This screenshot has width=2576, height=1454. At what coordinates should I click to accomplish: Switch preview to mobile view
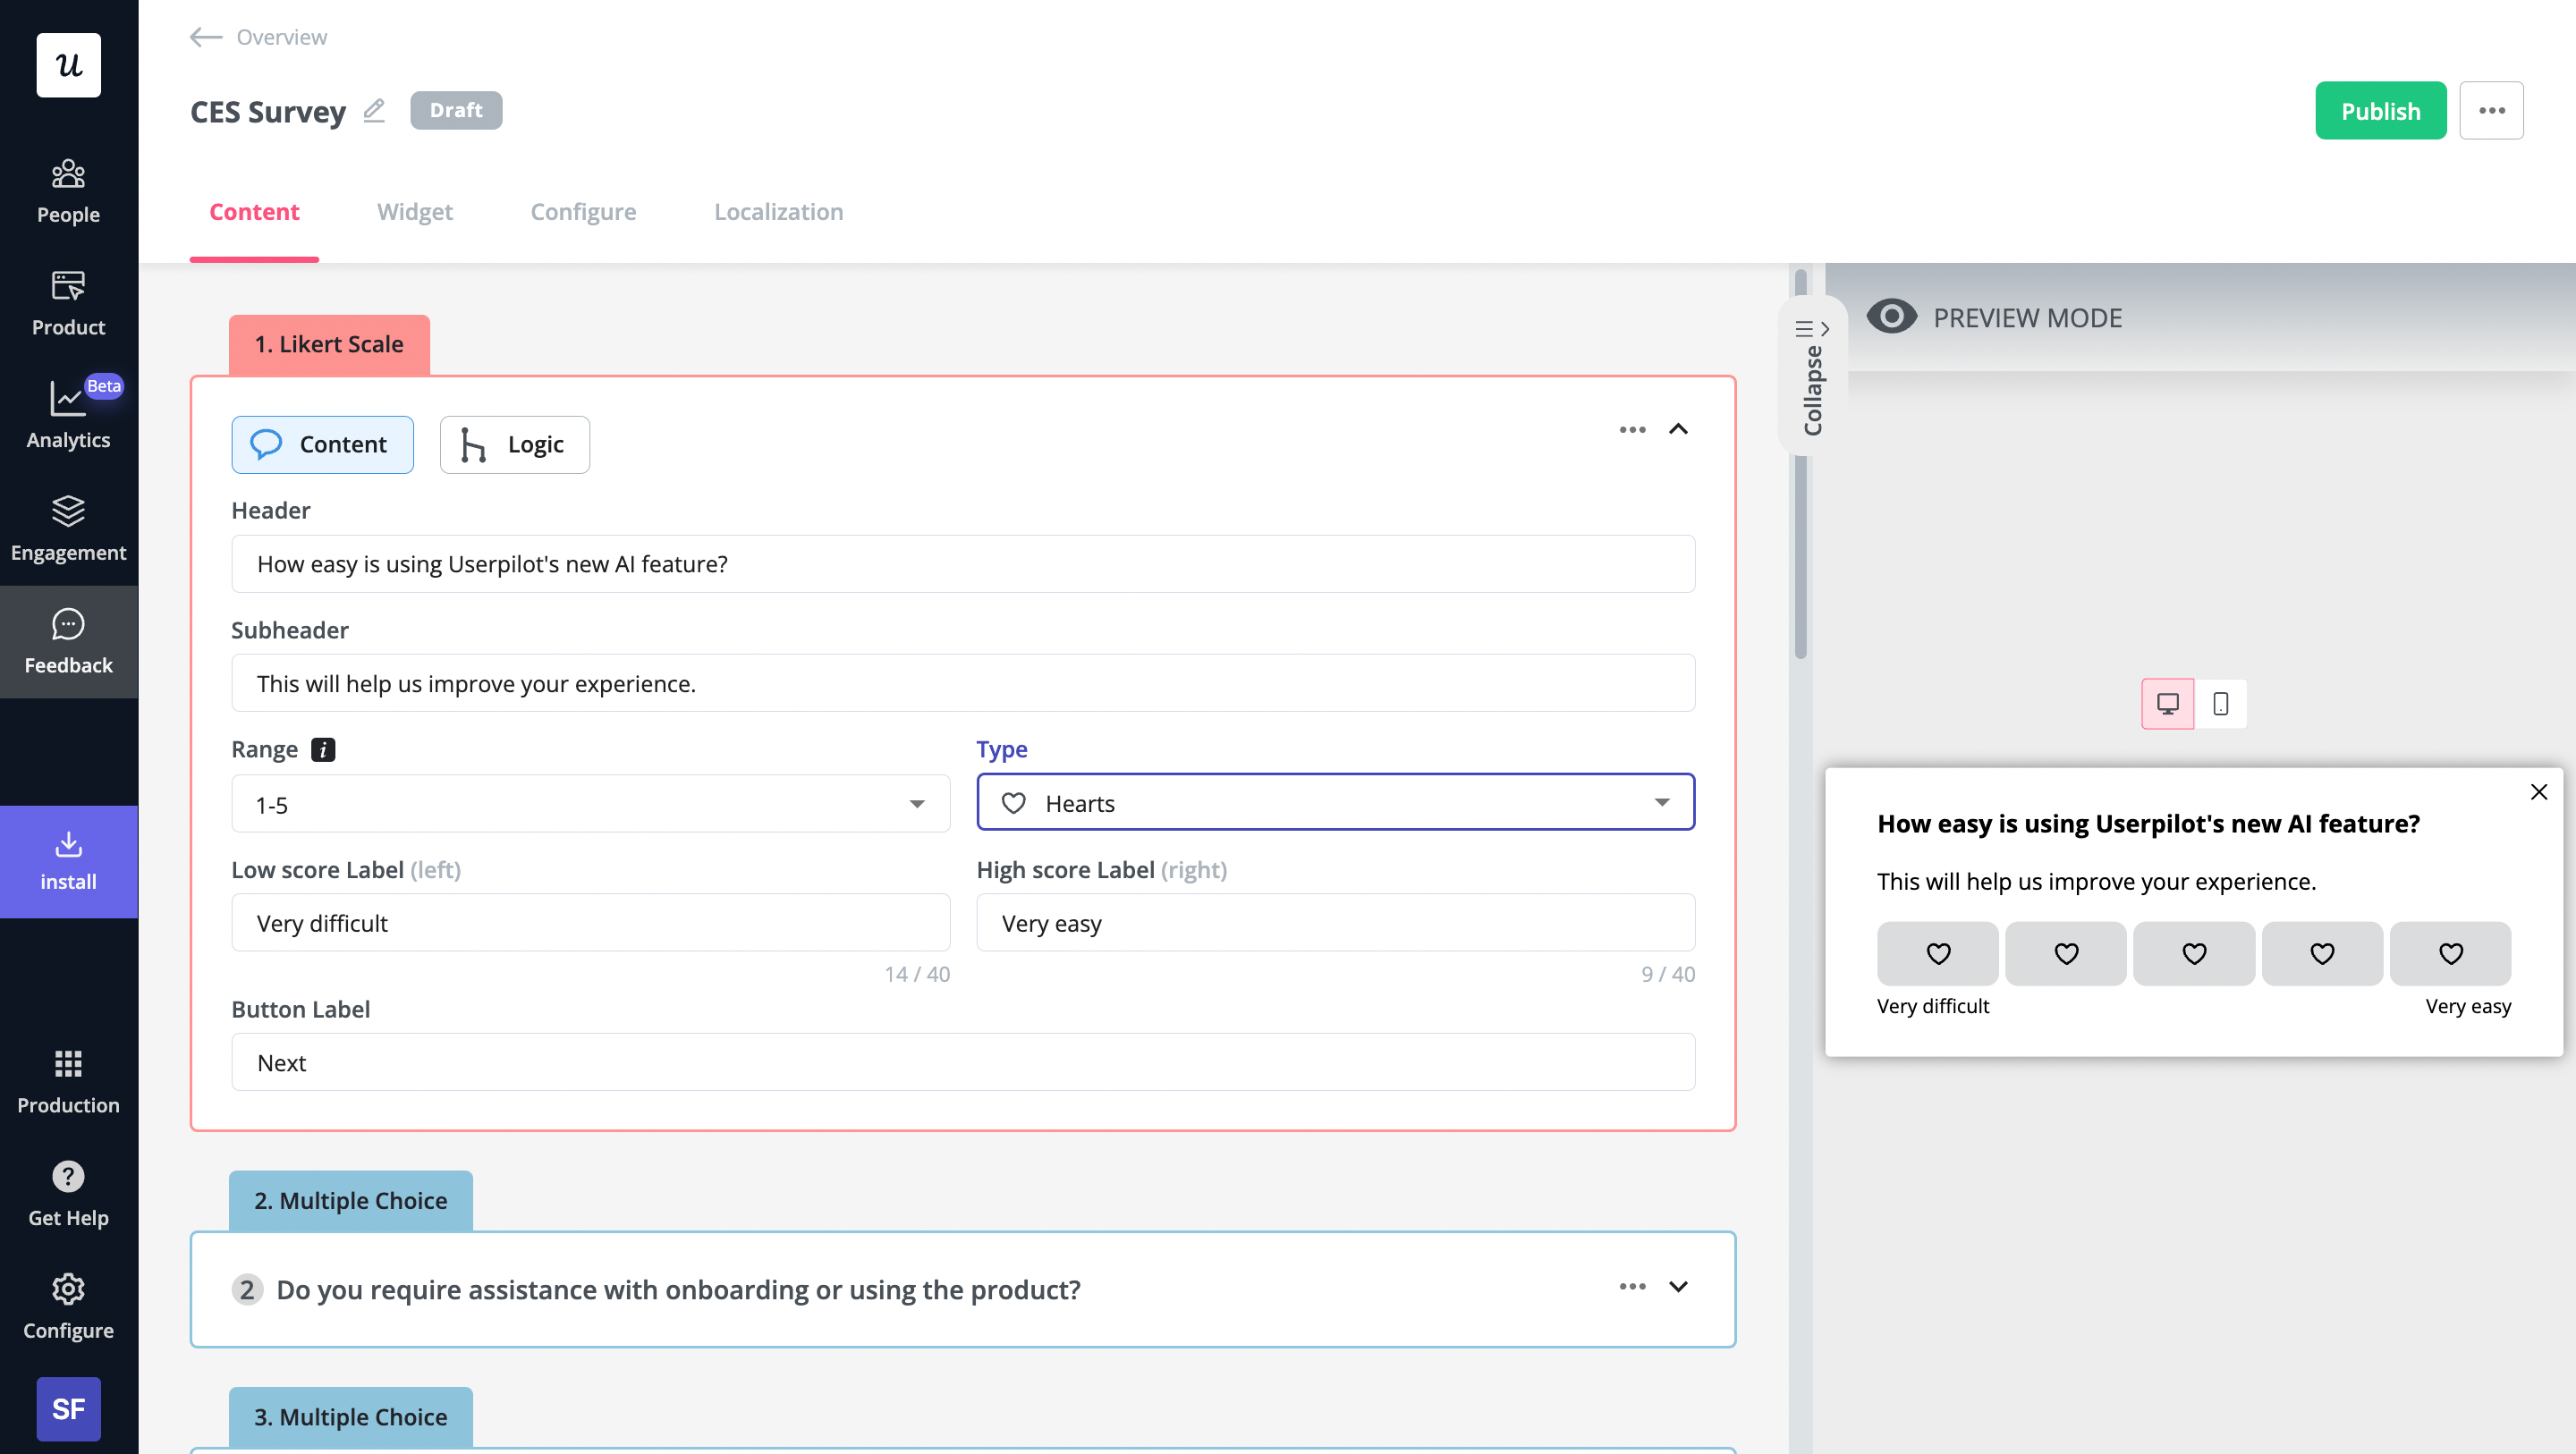[x=2221, y=703]
